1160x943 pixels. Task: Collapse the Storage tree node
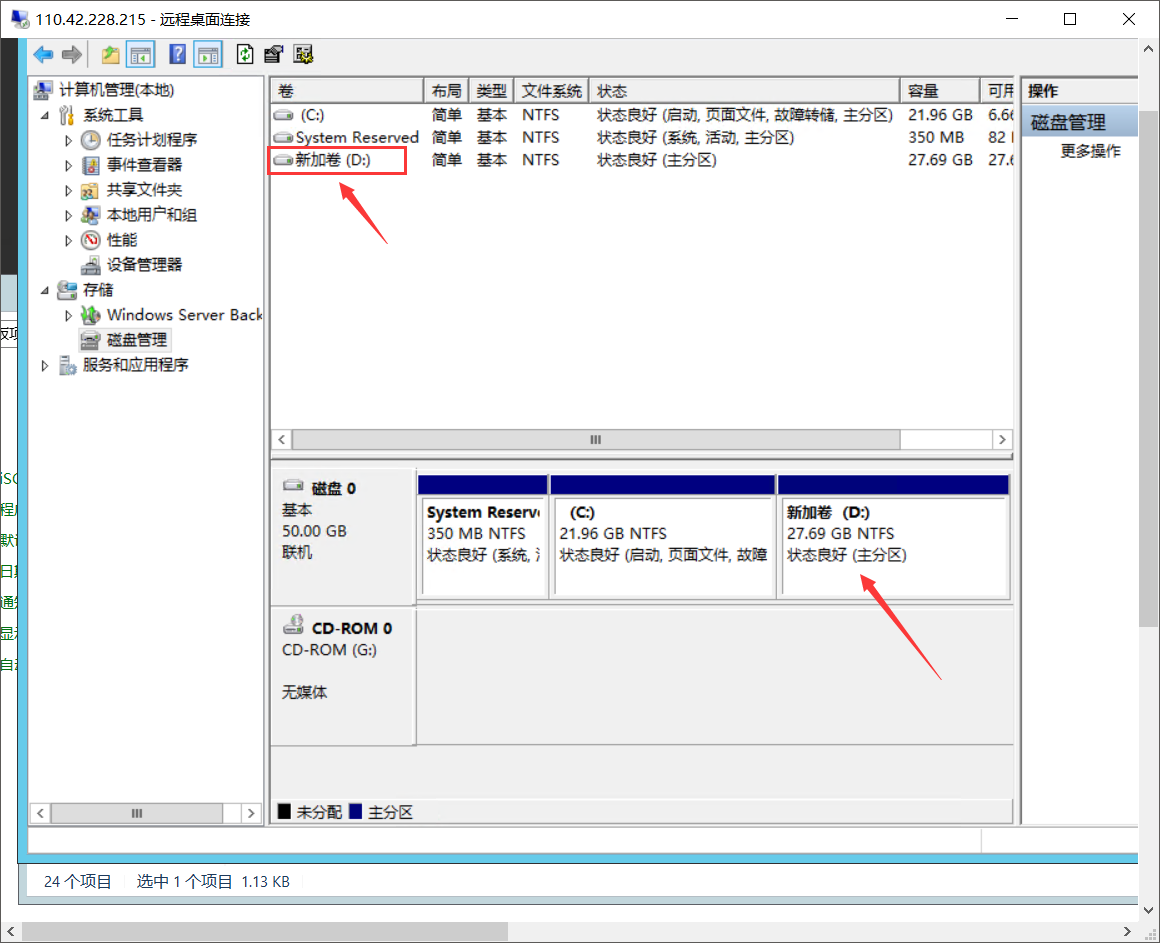coord(44,290)
